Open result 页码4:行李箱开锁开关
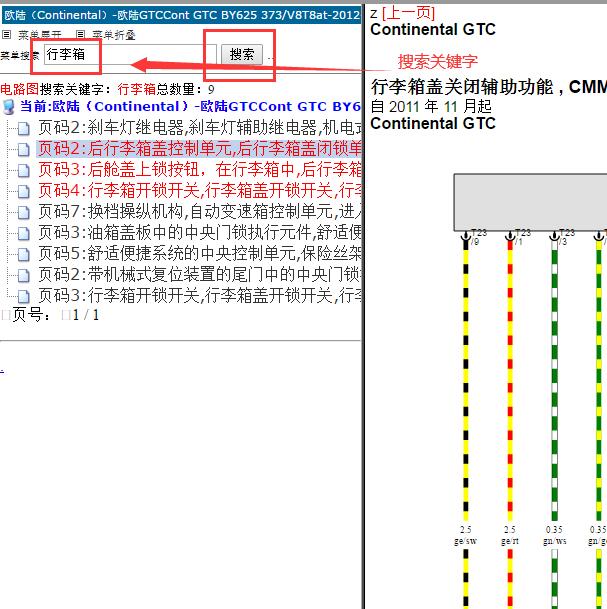This screenshot has width=607, height=609. tap(200, 190)
